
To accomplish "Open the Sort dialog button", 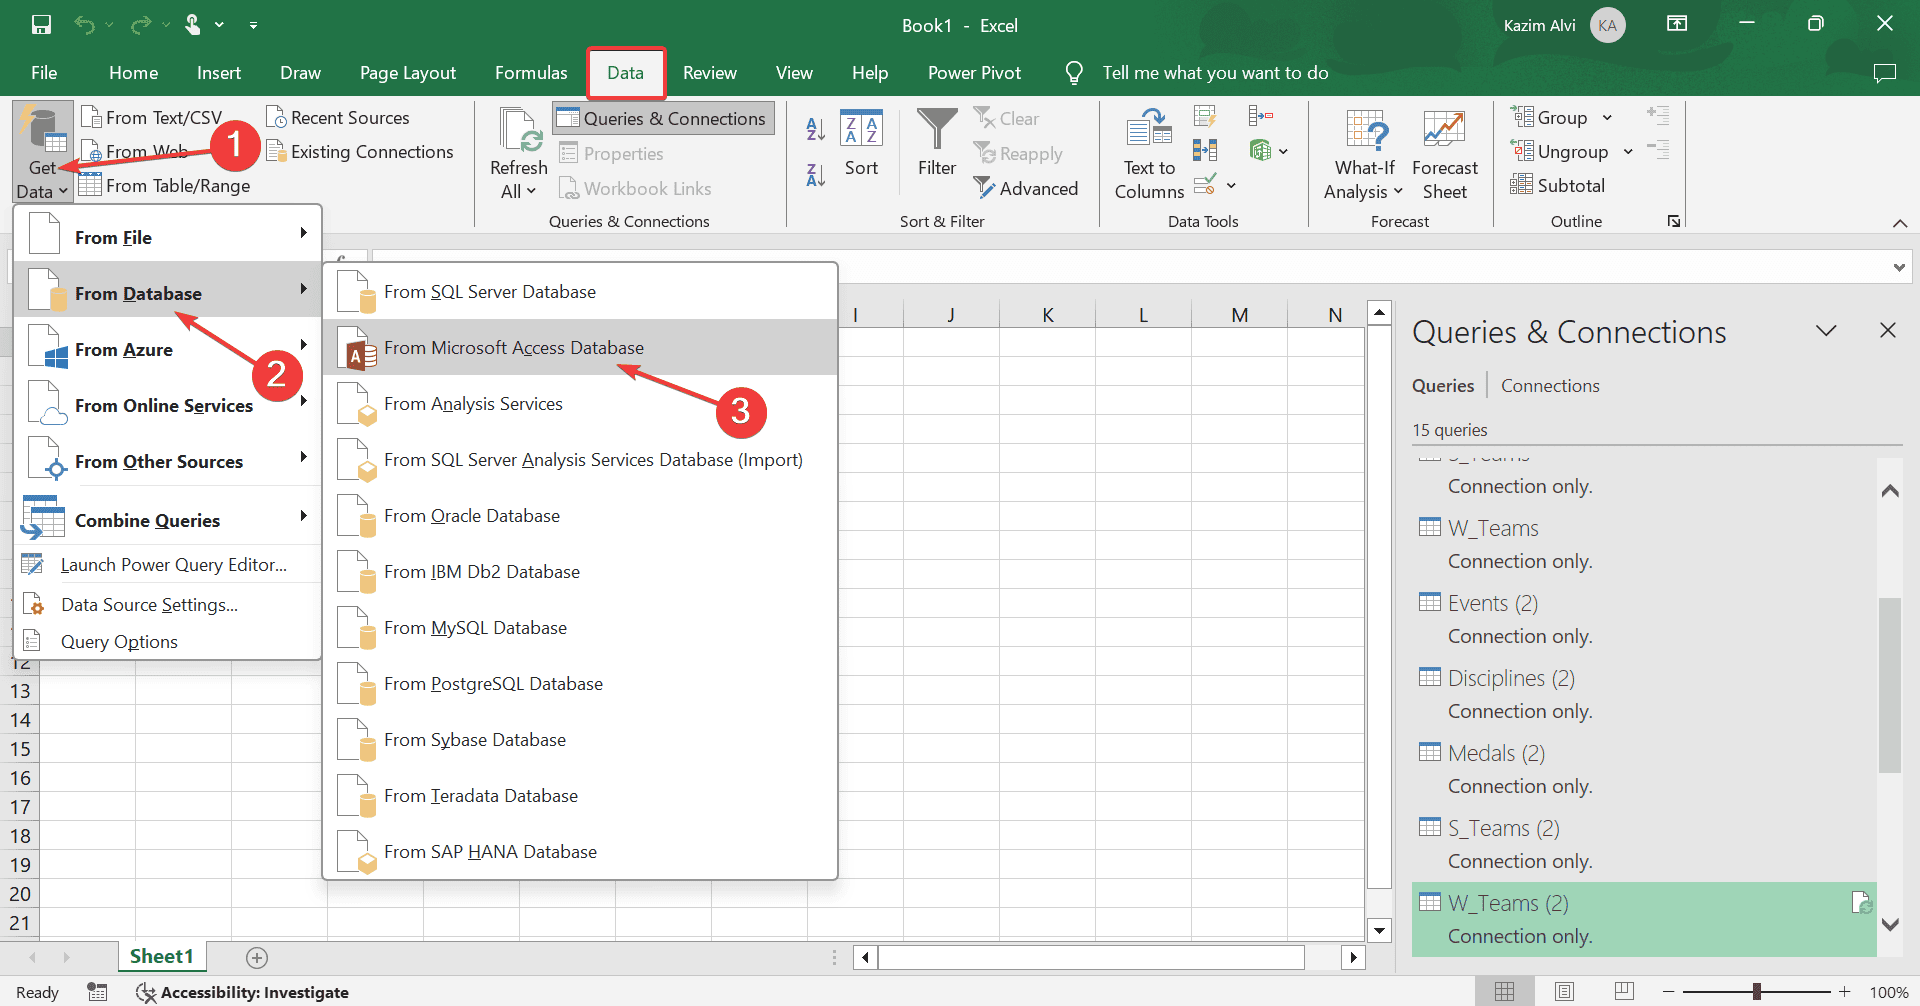I will click(861, 143).
